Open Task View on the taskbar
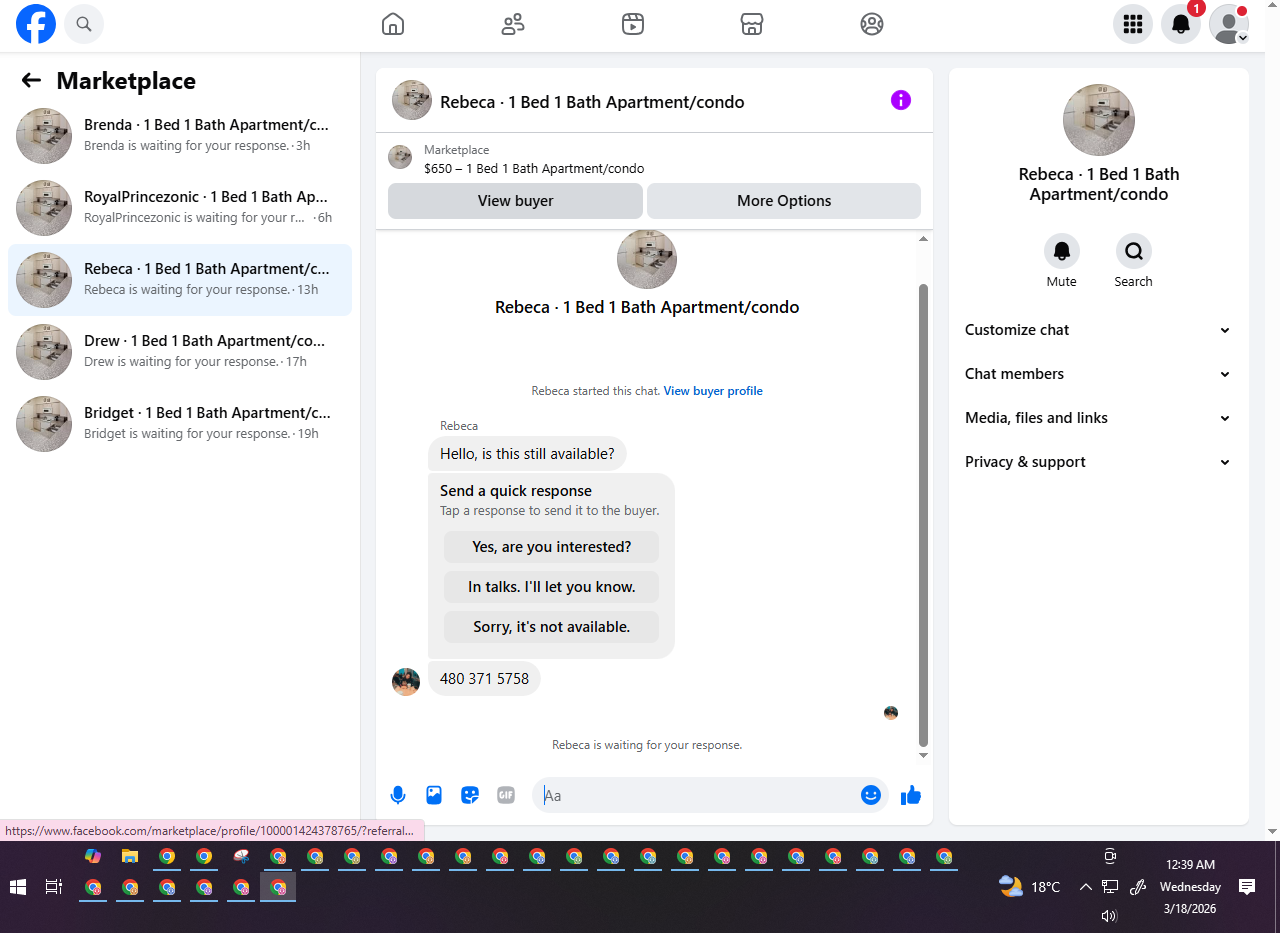Viewport: 1280px width, 933px height. click(x=54, y=887)
